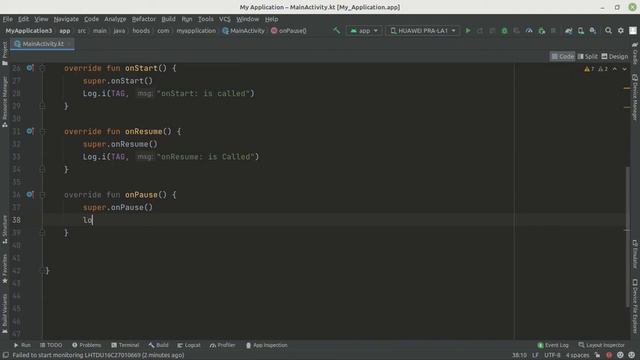Open the Structure side panel

coord(4,229)
